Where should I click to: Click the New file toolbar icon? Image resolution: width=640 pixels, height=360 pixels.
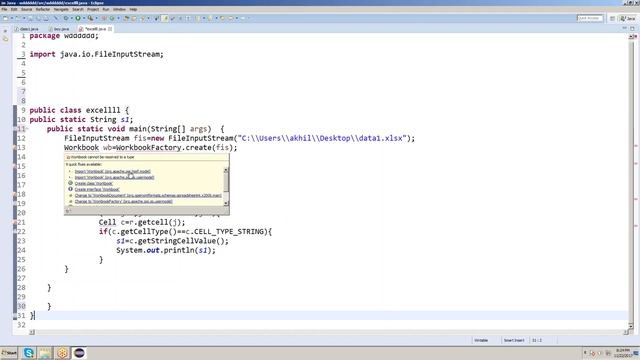pyautogui.click(x=5, y=18)
